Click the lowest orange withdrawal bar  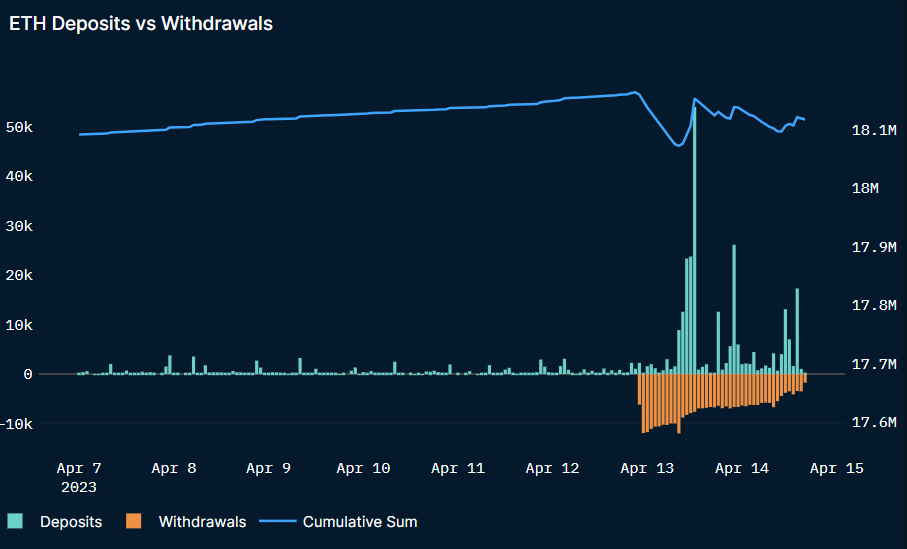click(x=679, y=404)
